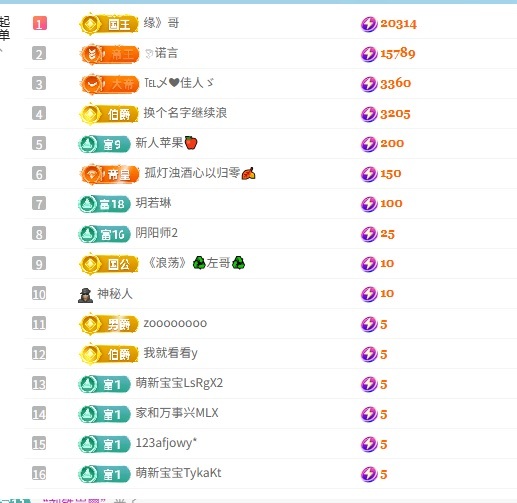Click the 伯爵 badge beside 换个名字继续浪

109,114
